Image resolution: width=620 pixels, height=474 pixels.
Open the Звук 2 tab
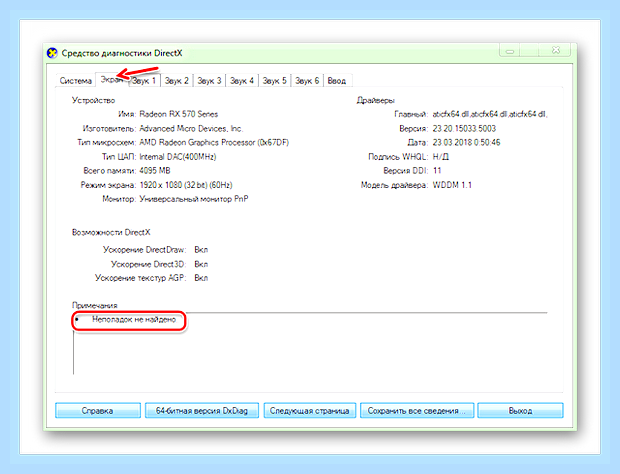pos(177,81)
